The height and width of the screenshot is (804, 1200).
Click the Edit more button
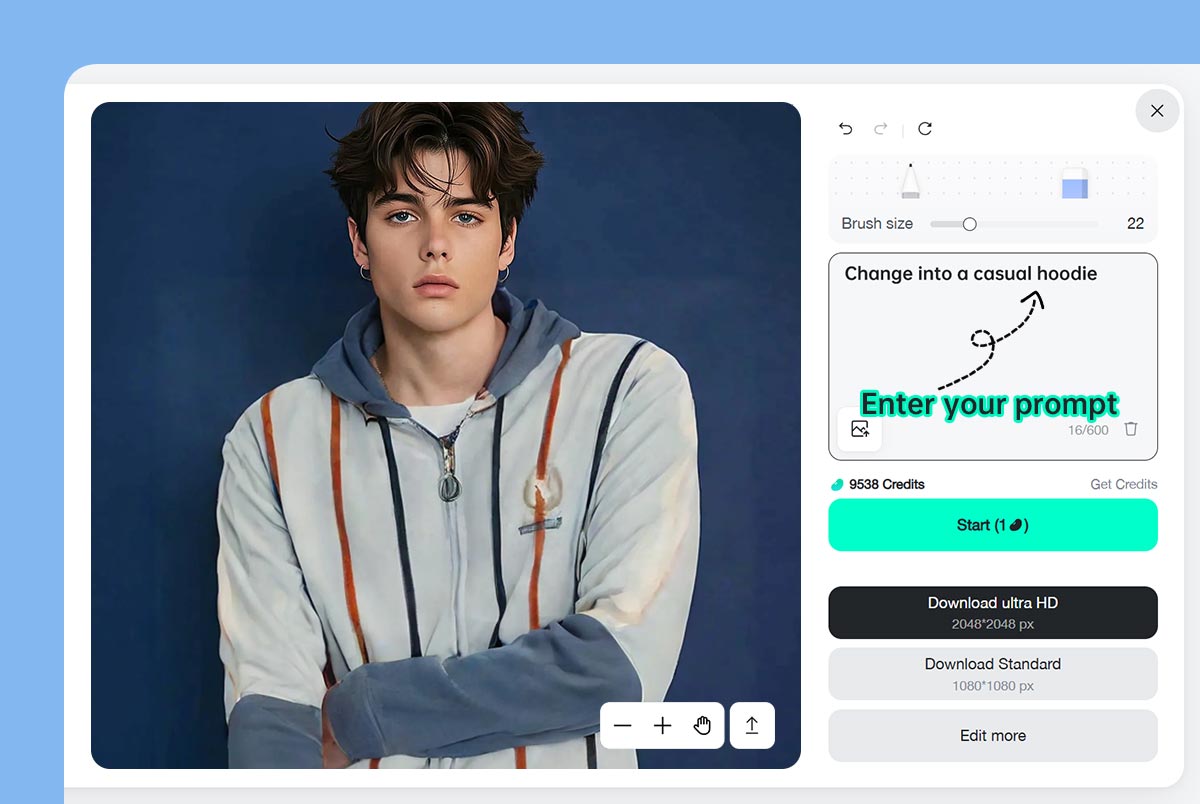[993, 736]
